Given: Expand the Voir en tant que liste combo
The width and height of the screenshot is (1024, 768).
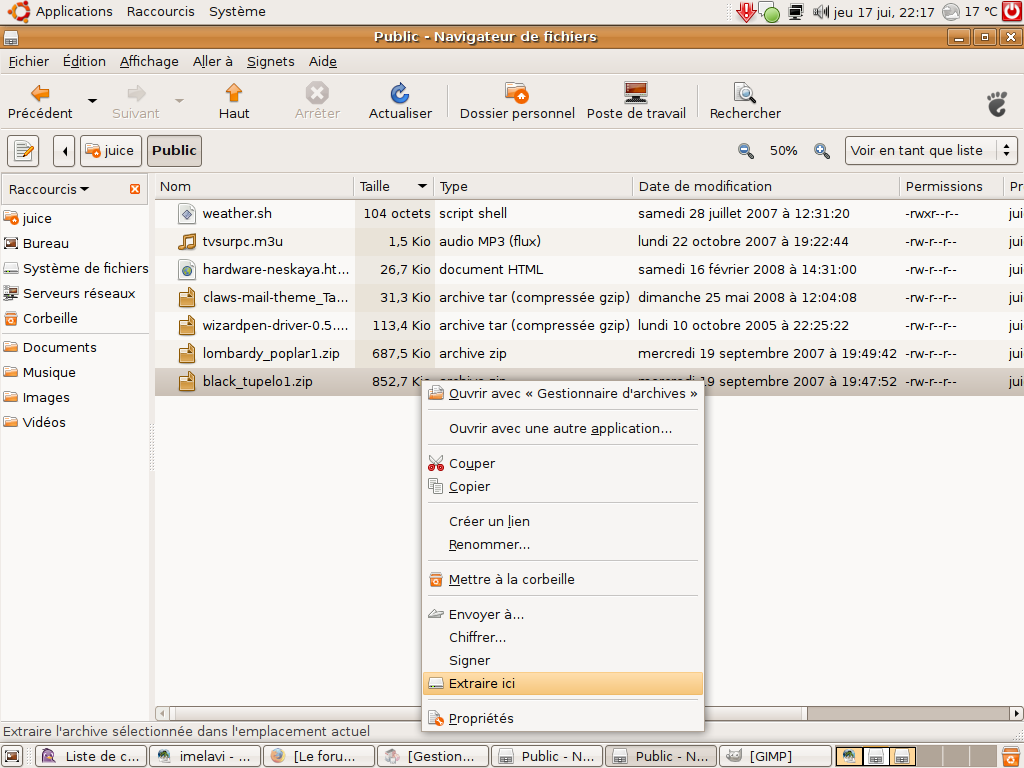Looking at the screenshot, I should click(x=931, y=151).
